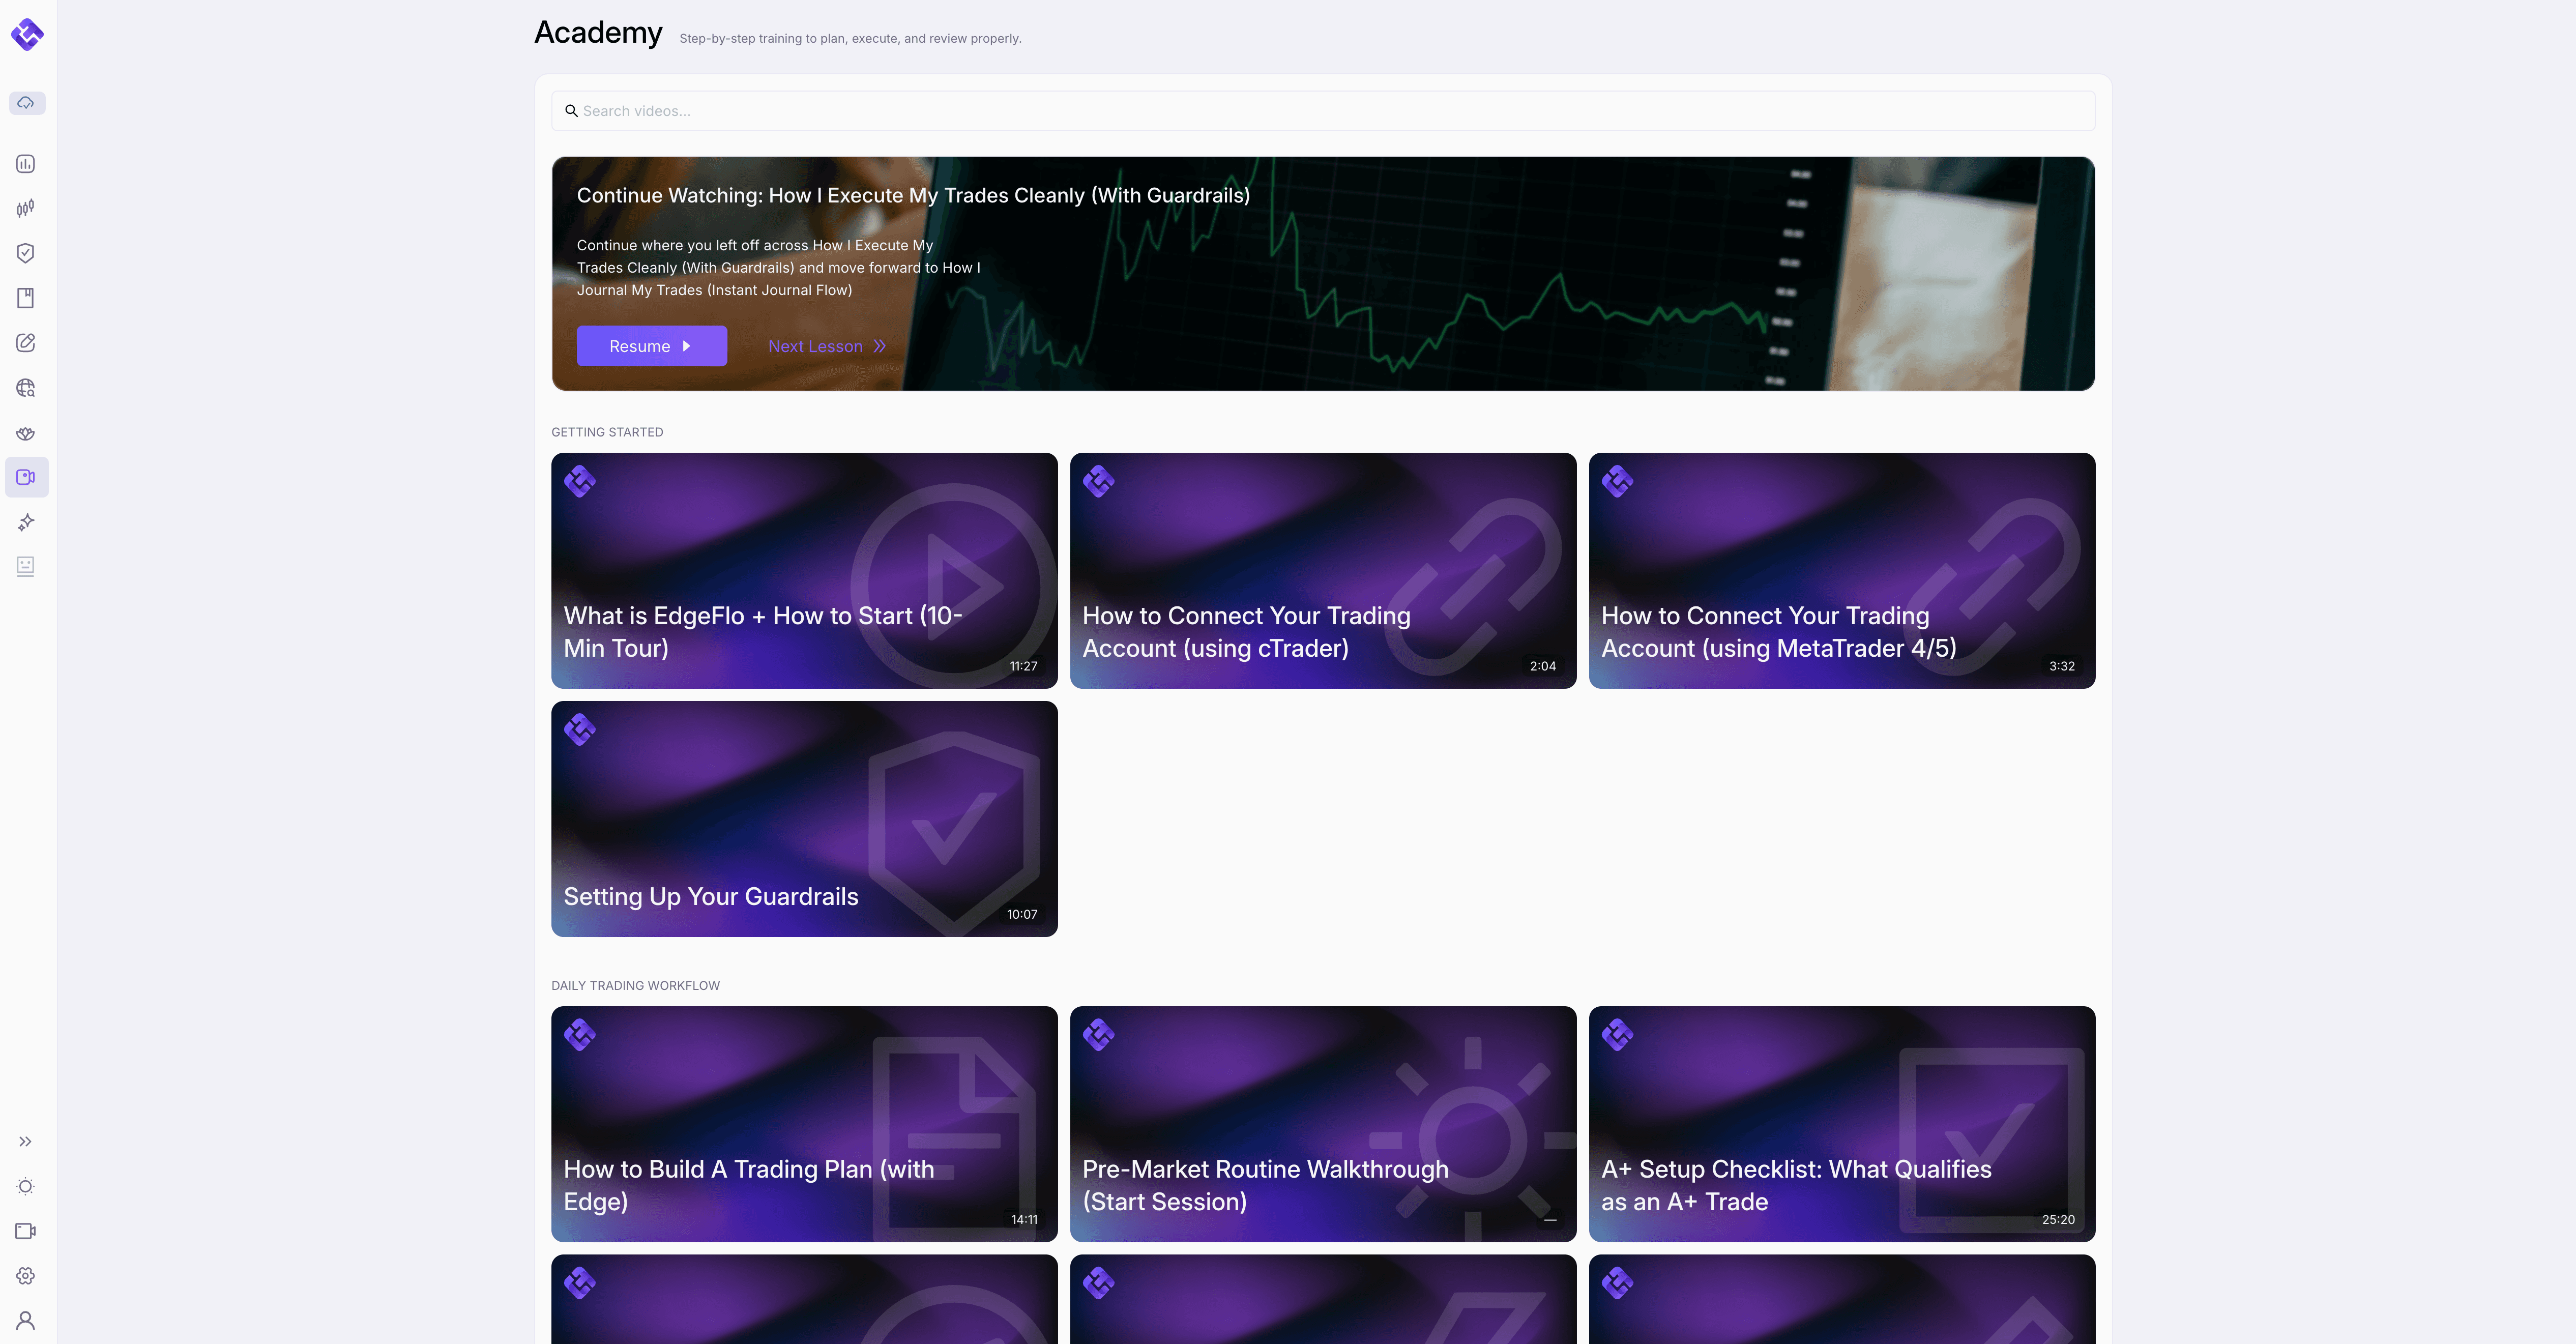The image size is (2576, 1344).
Task: Open the lotus flower sidebar icon
Action: click(x=26, y=433)
